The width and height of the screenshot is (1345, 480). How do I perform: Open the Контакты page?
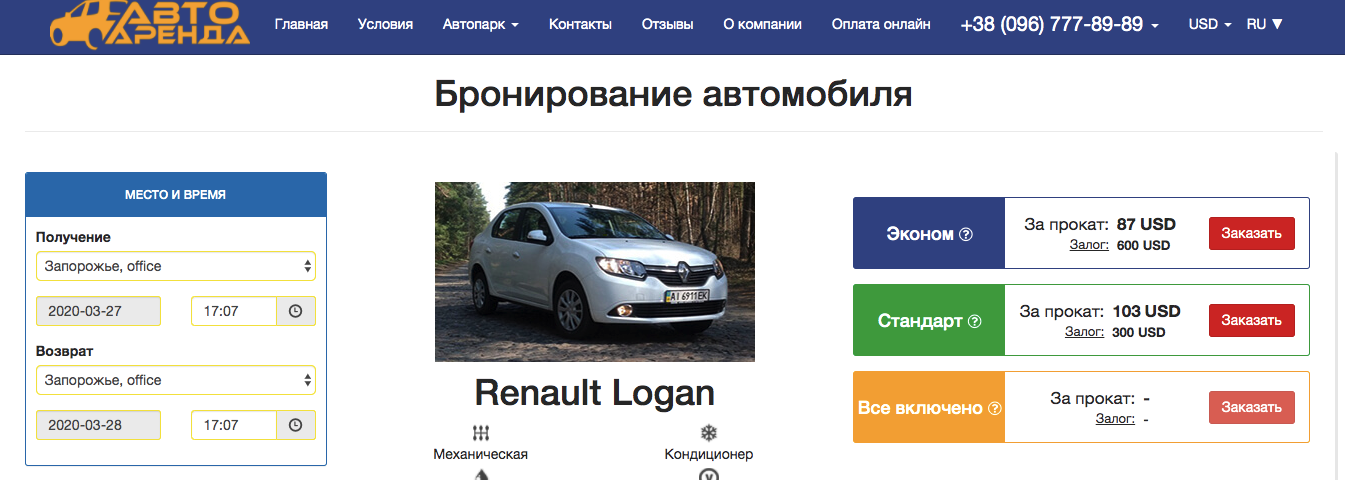pos(580,24)
